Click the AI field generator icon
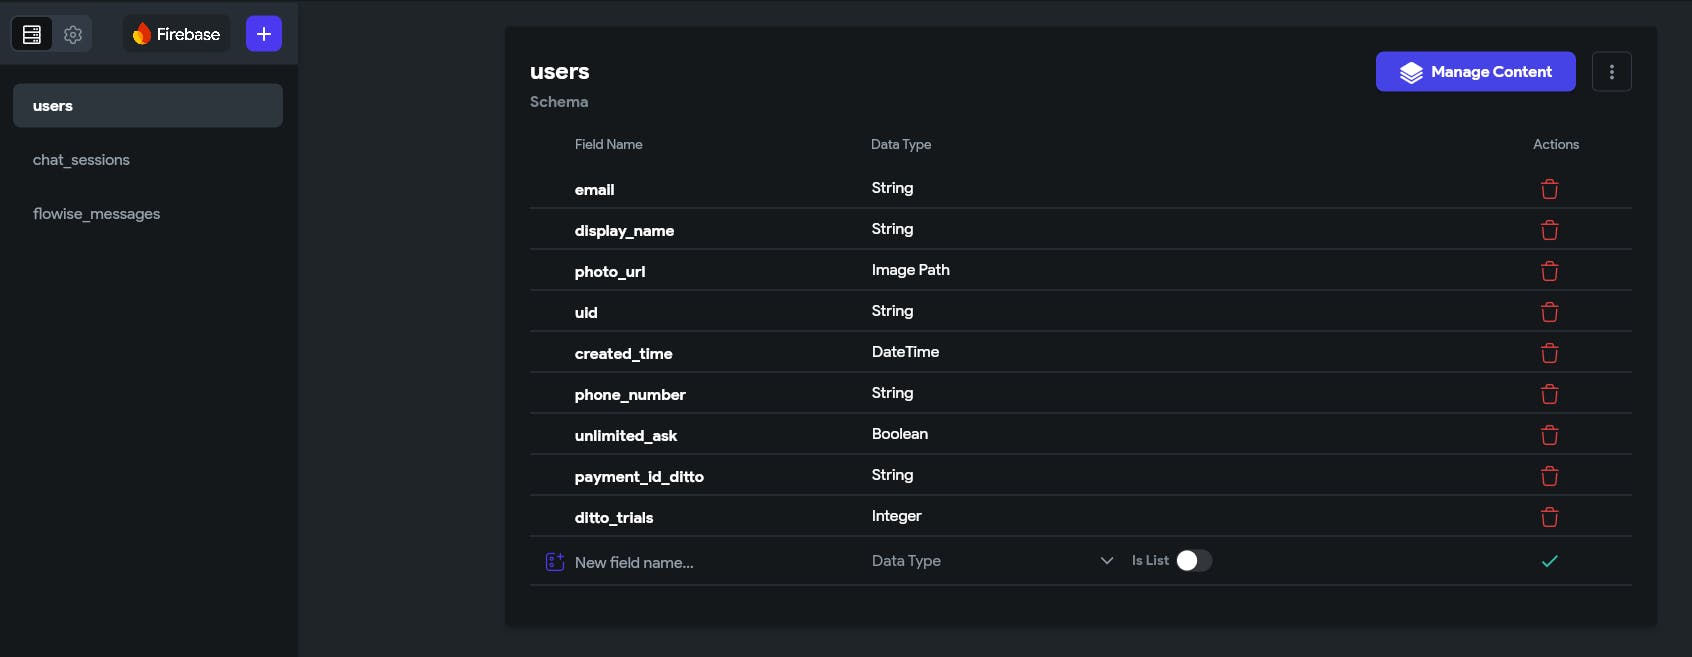Screen dimensions: 1692x657 click(555, 561)
